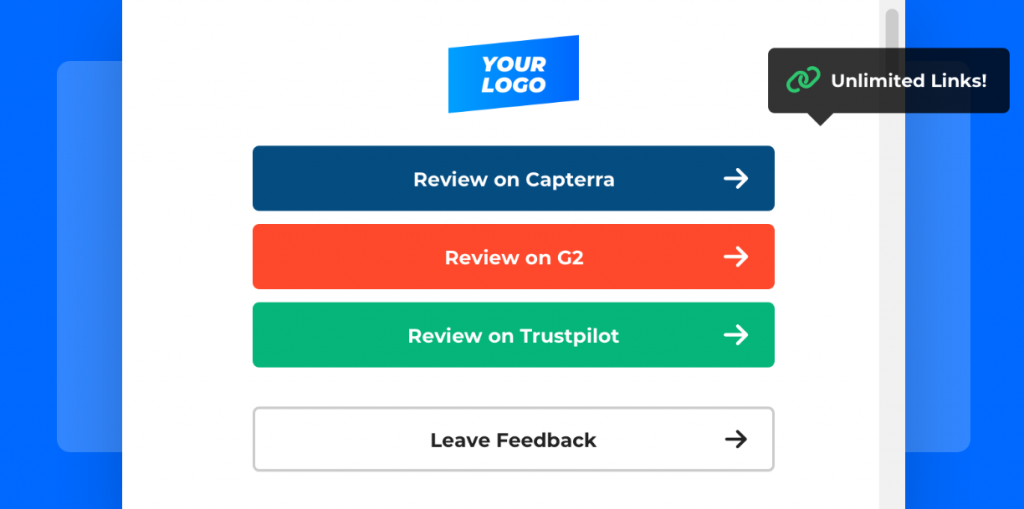Click the arrow on Review on Capterra

coord(736,178)
